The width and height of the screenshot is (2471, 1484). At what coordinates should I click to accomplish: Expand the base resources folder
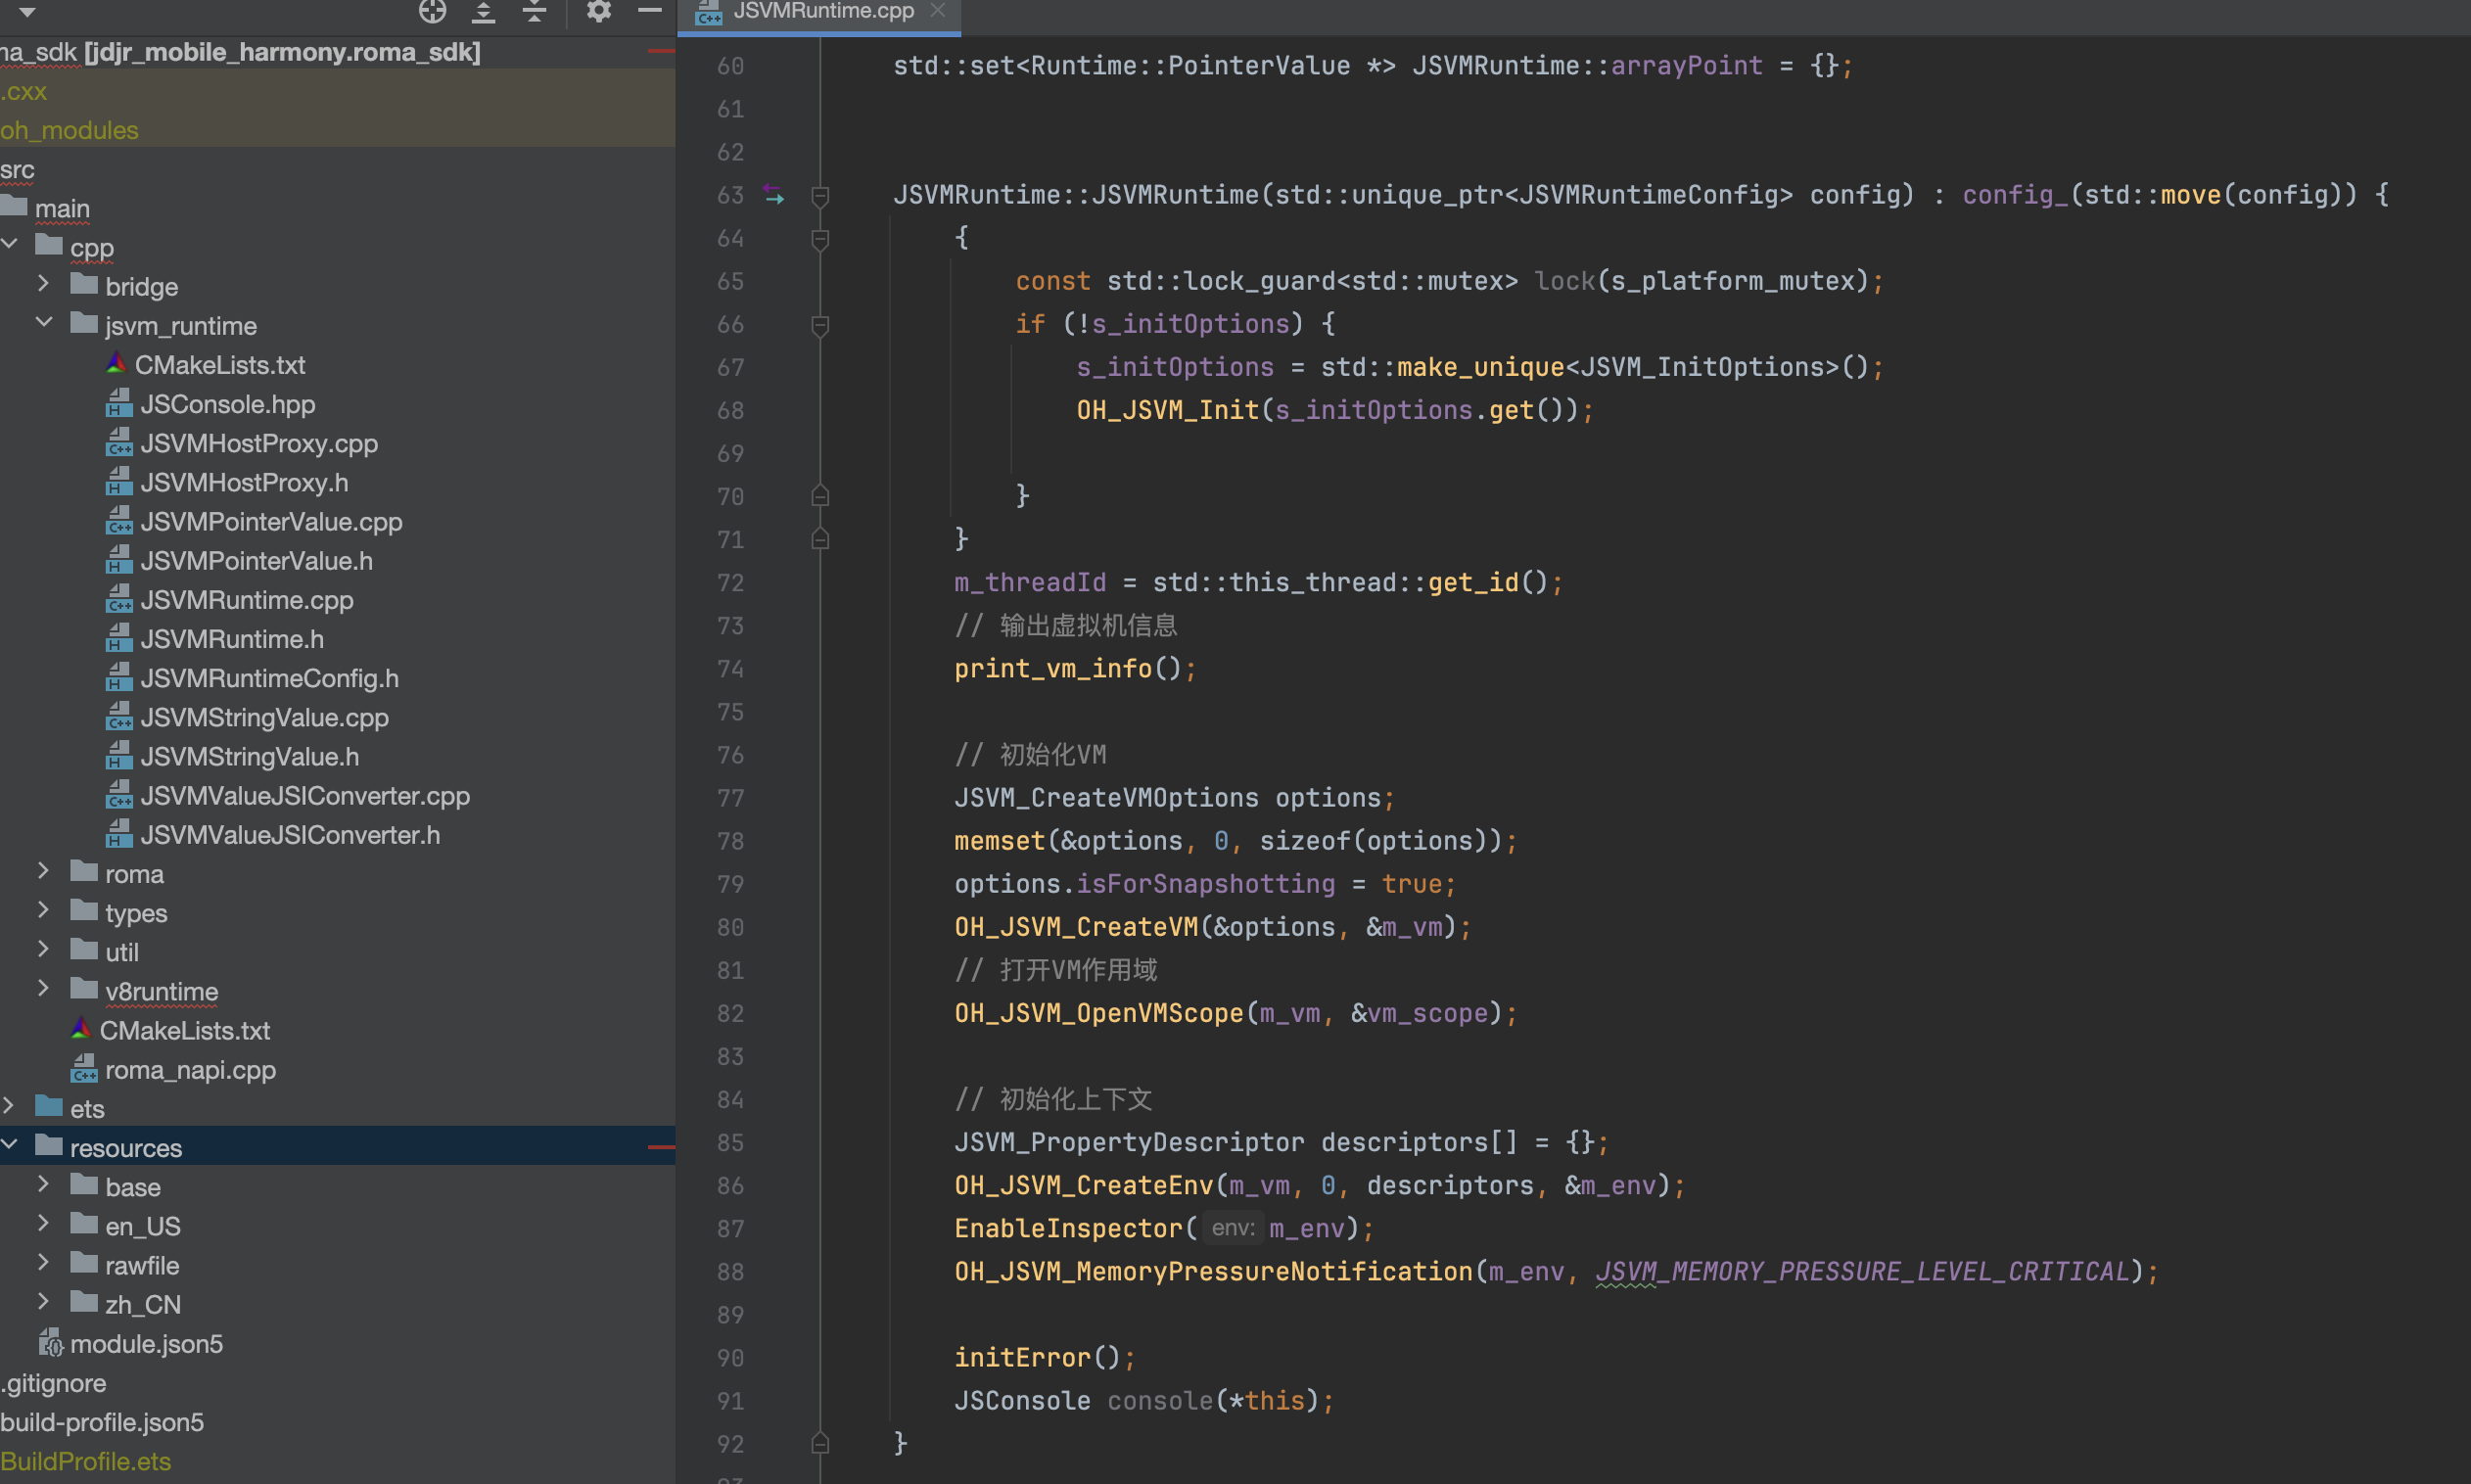click(x=44, y=1185)
